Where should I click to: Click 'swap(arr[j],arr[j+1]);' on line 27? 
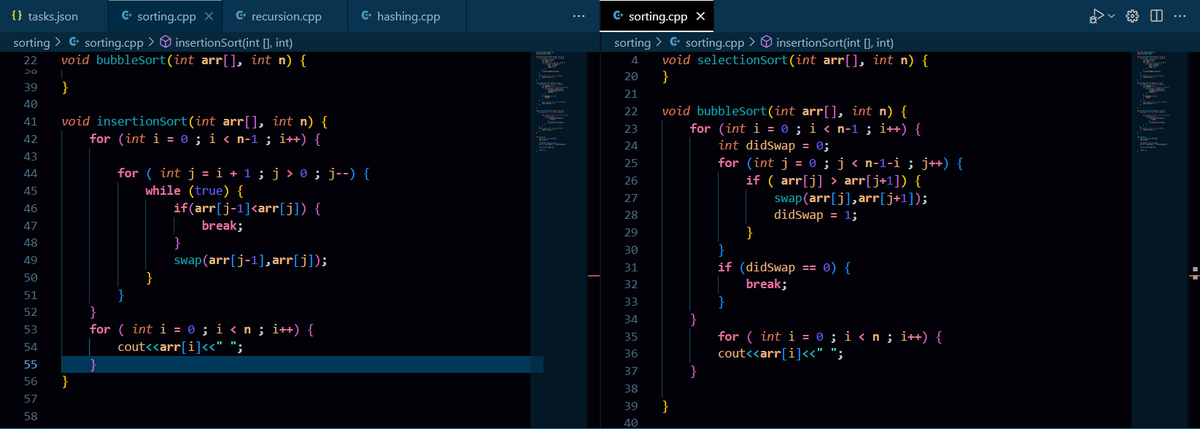pos(850,198)
